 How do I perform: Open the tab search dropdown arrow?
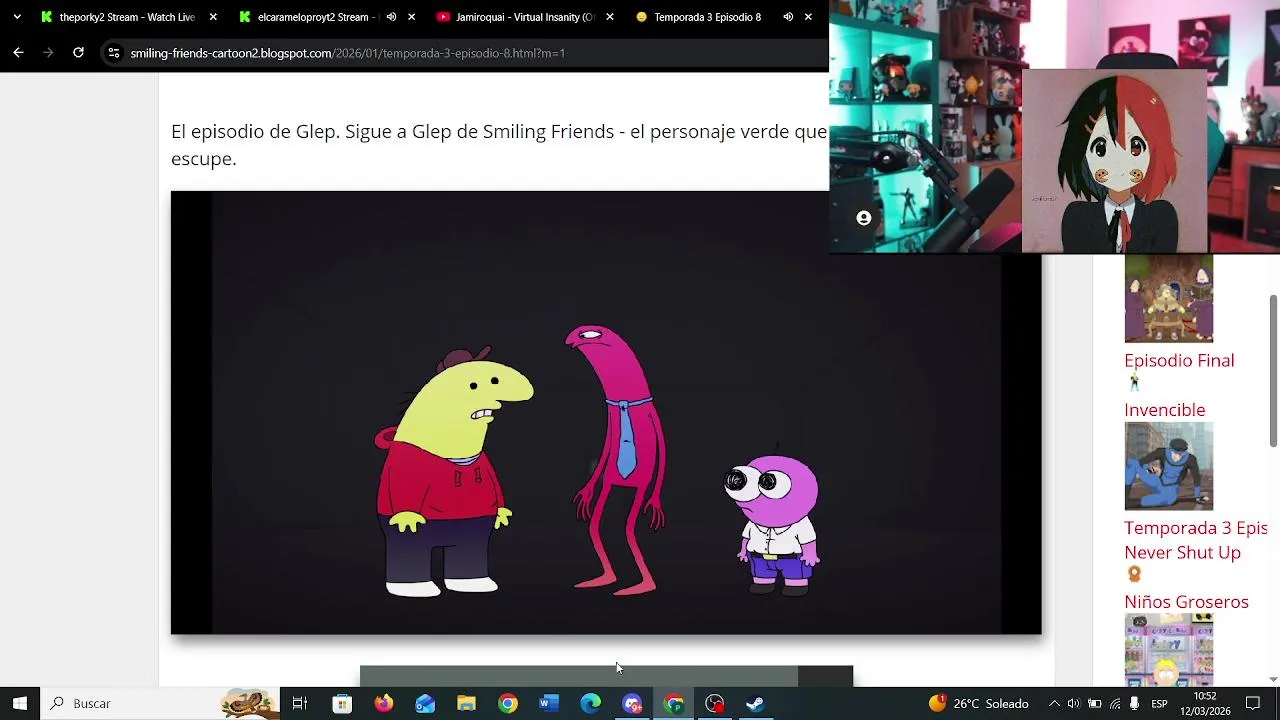coord(17,17)
